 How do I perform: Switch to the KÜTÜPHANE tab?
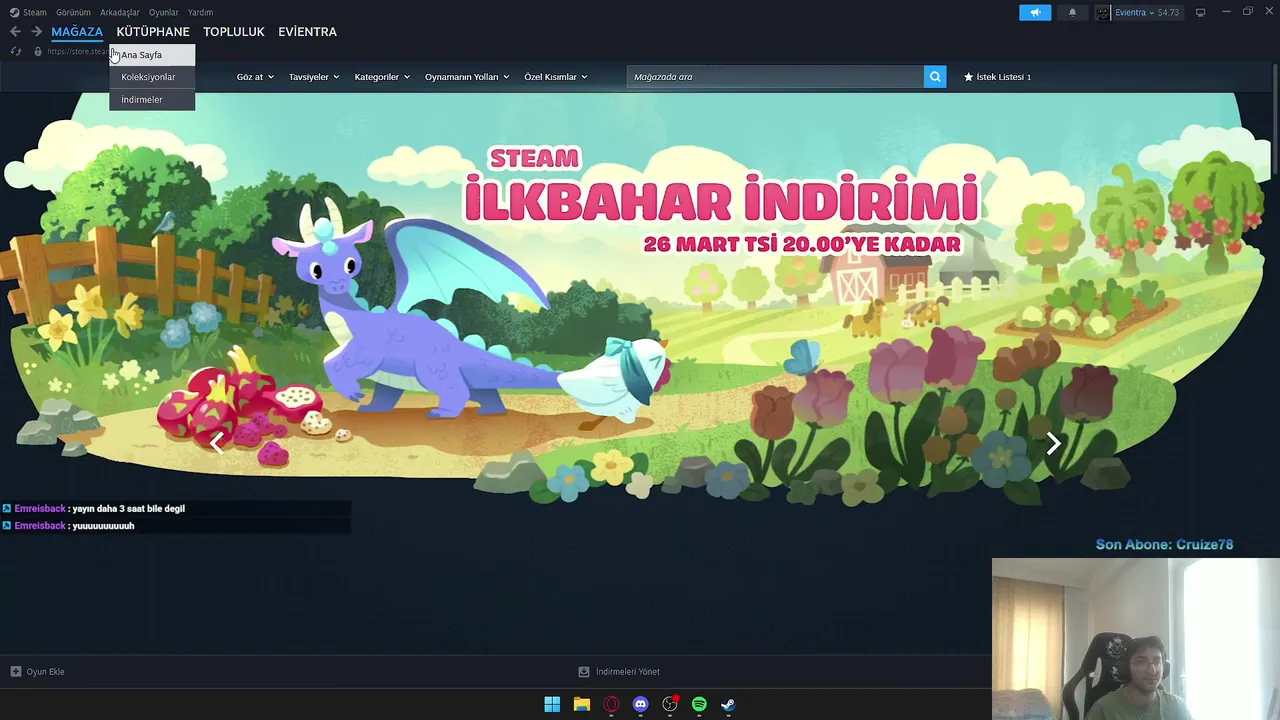(x=153, y=32)
